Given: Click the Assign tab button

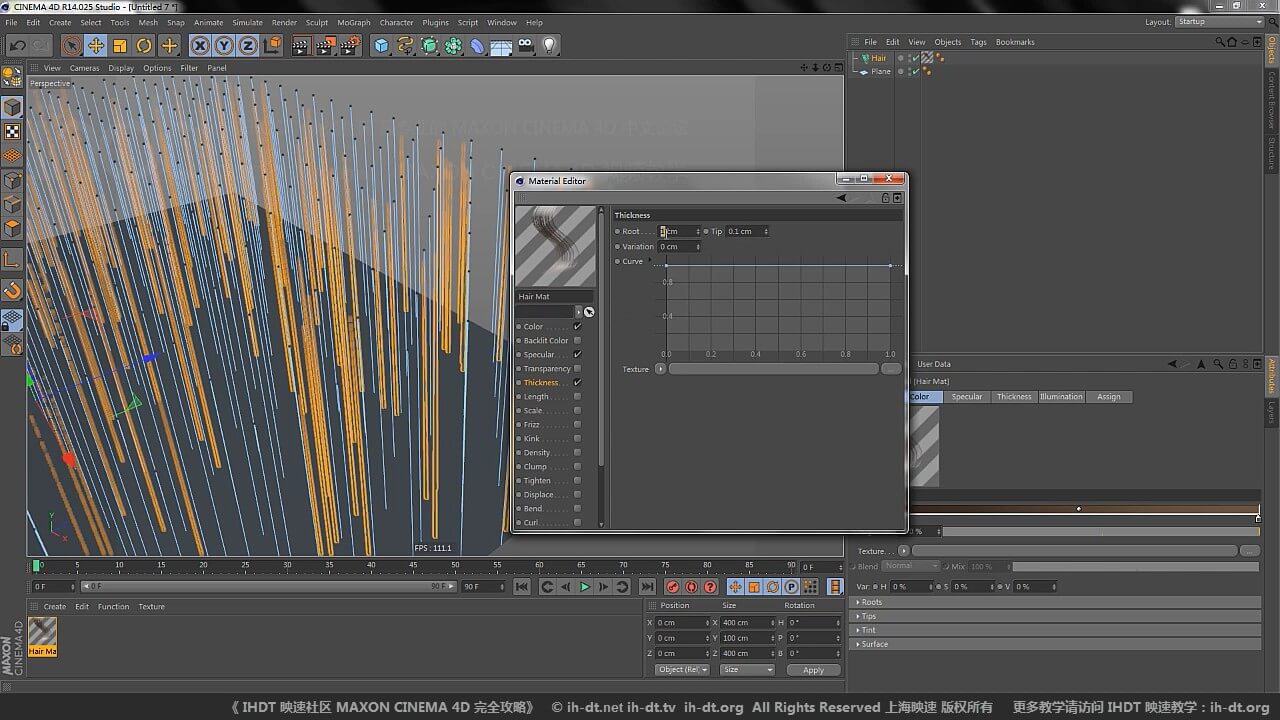Looking at the screenshot, I should [1108, 397].
